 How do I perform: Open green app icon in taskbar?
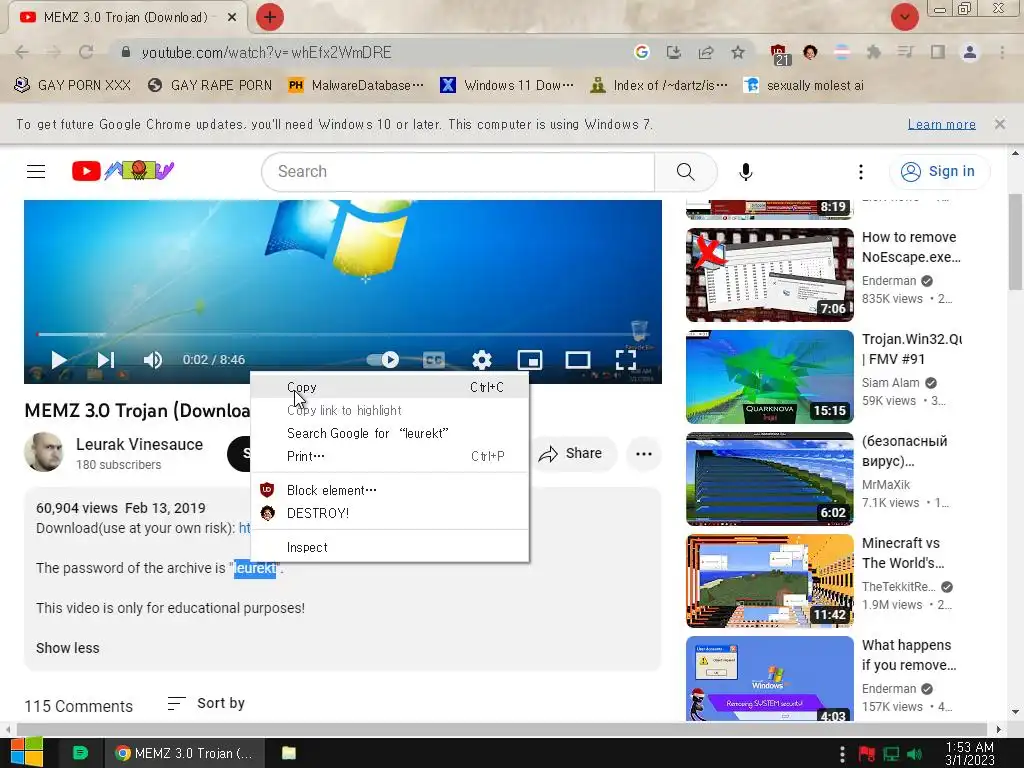80,753
